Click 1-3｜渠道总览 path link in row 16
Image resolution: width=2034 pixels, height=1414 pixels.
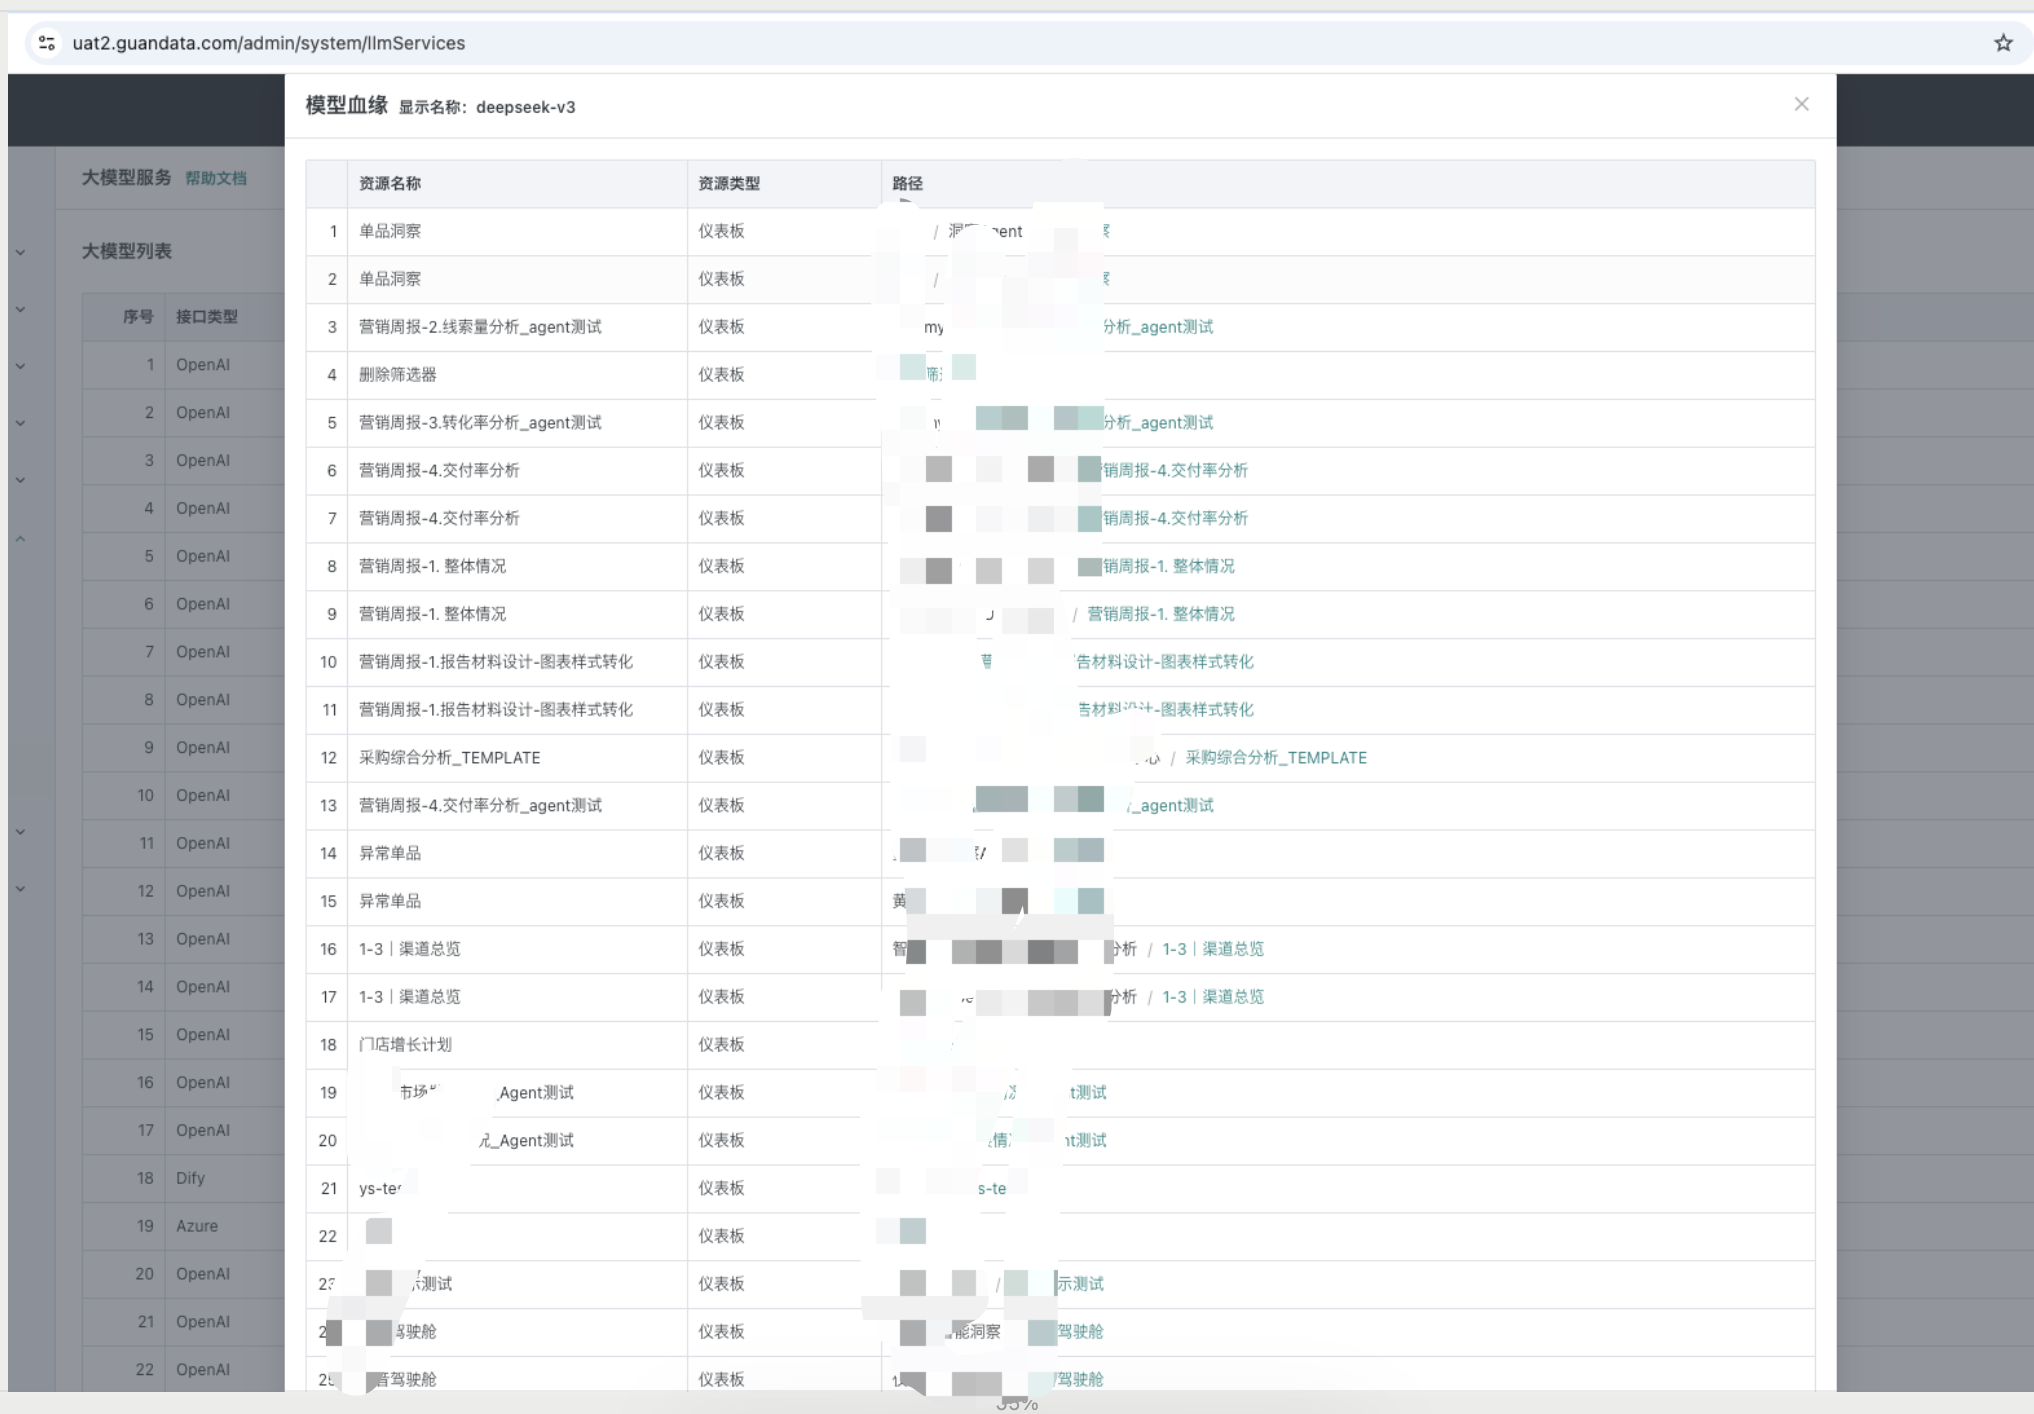(1212, 949)
